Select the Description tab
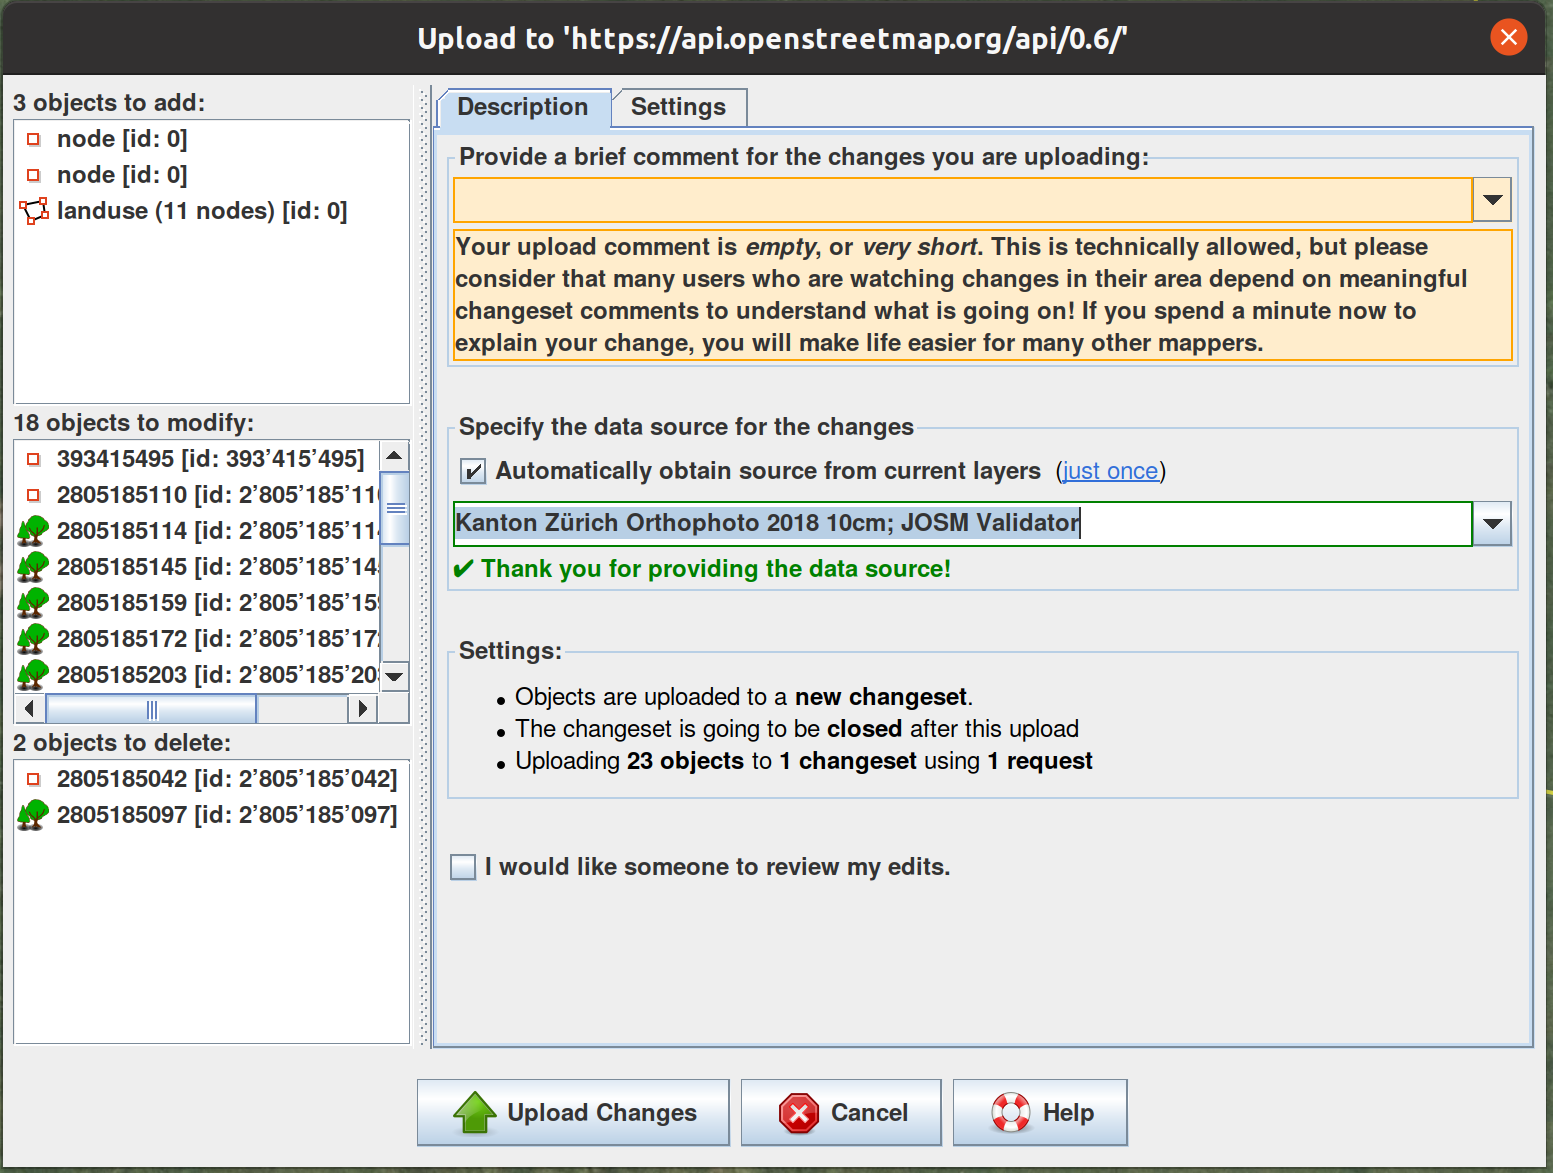 (x=522, y=107)
